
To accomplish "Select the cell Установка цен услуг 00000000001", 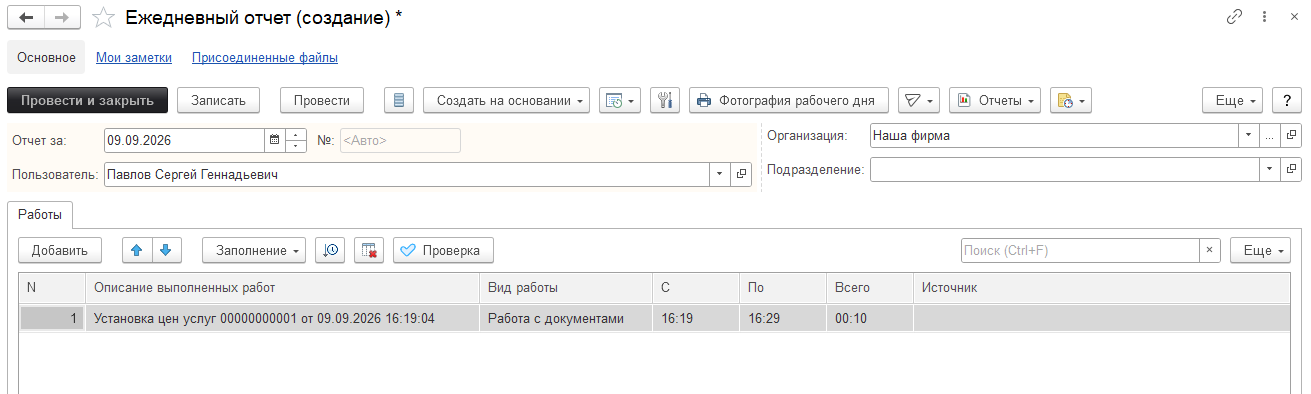I will click(282, 319).
